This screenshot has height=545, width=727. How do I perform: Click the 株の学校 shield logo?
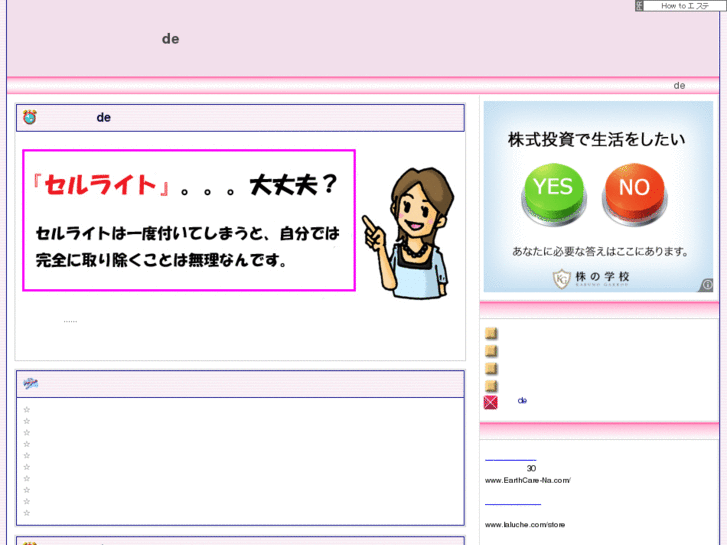click(x=561, y=278)
